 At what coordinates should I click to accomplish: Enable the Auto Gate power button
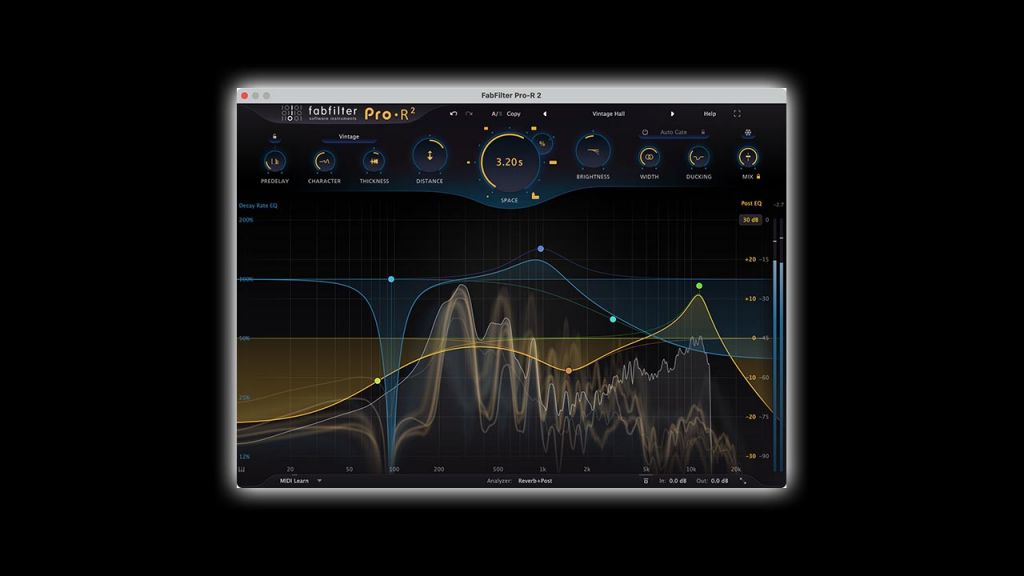coord(645,132)
